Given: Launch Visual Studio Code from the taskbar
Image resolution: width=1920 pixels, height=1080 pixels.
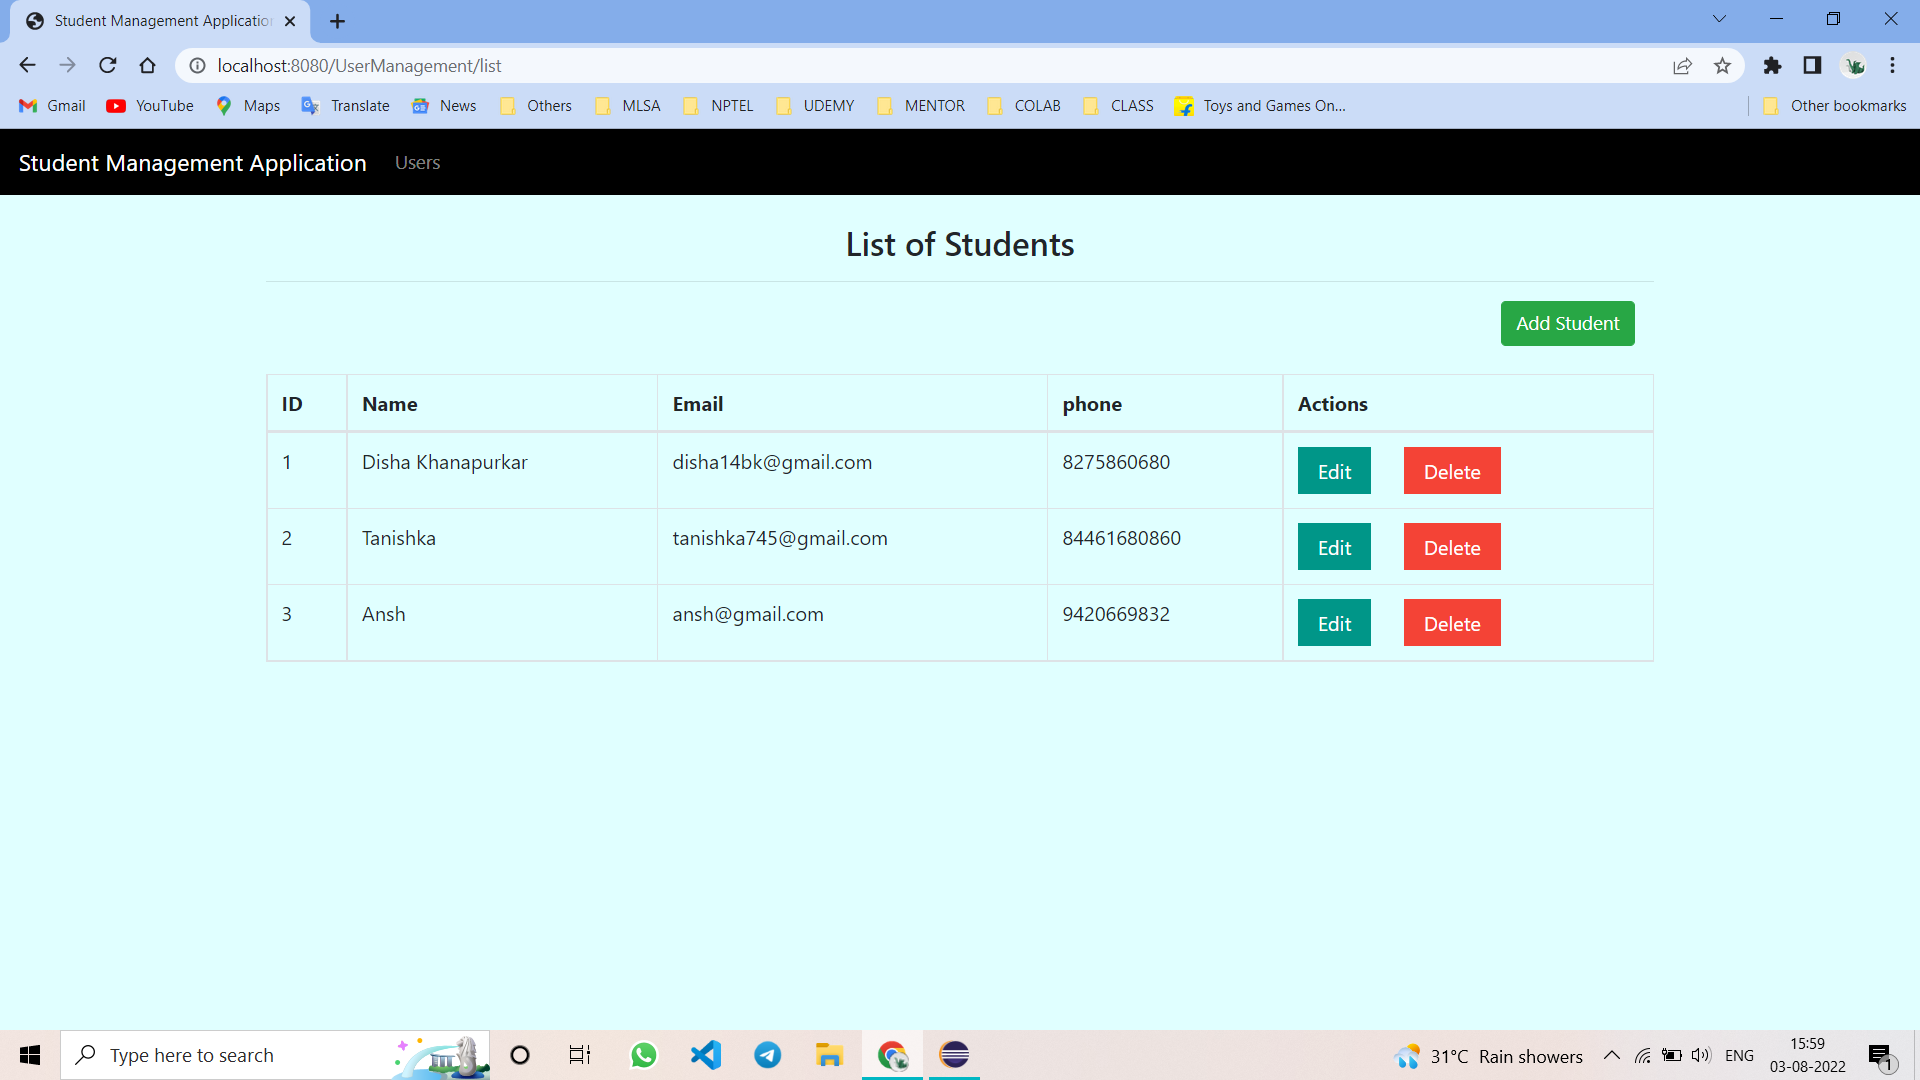Looking at the screenshot, I should [706, 1055].
